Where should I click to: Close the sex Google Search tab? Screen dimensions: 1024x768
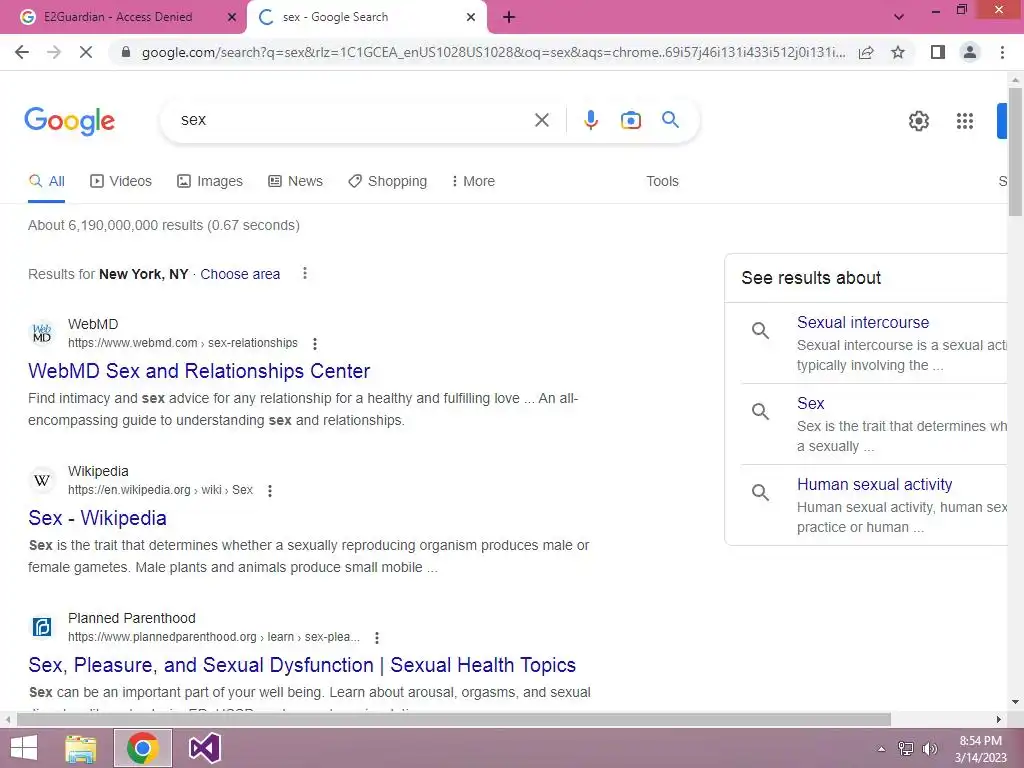[471, 17]
